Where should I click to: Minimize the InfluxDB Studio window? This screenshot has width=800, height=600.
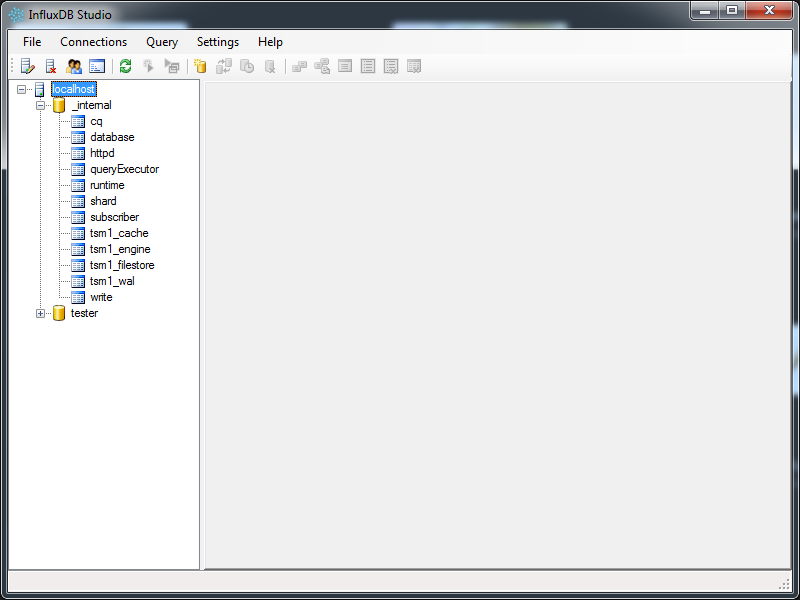(705, 11)
